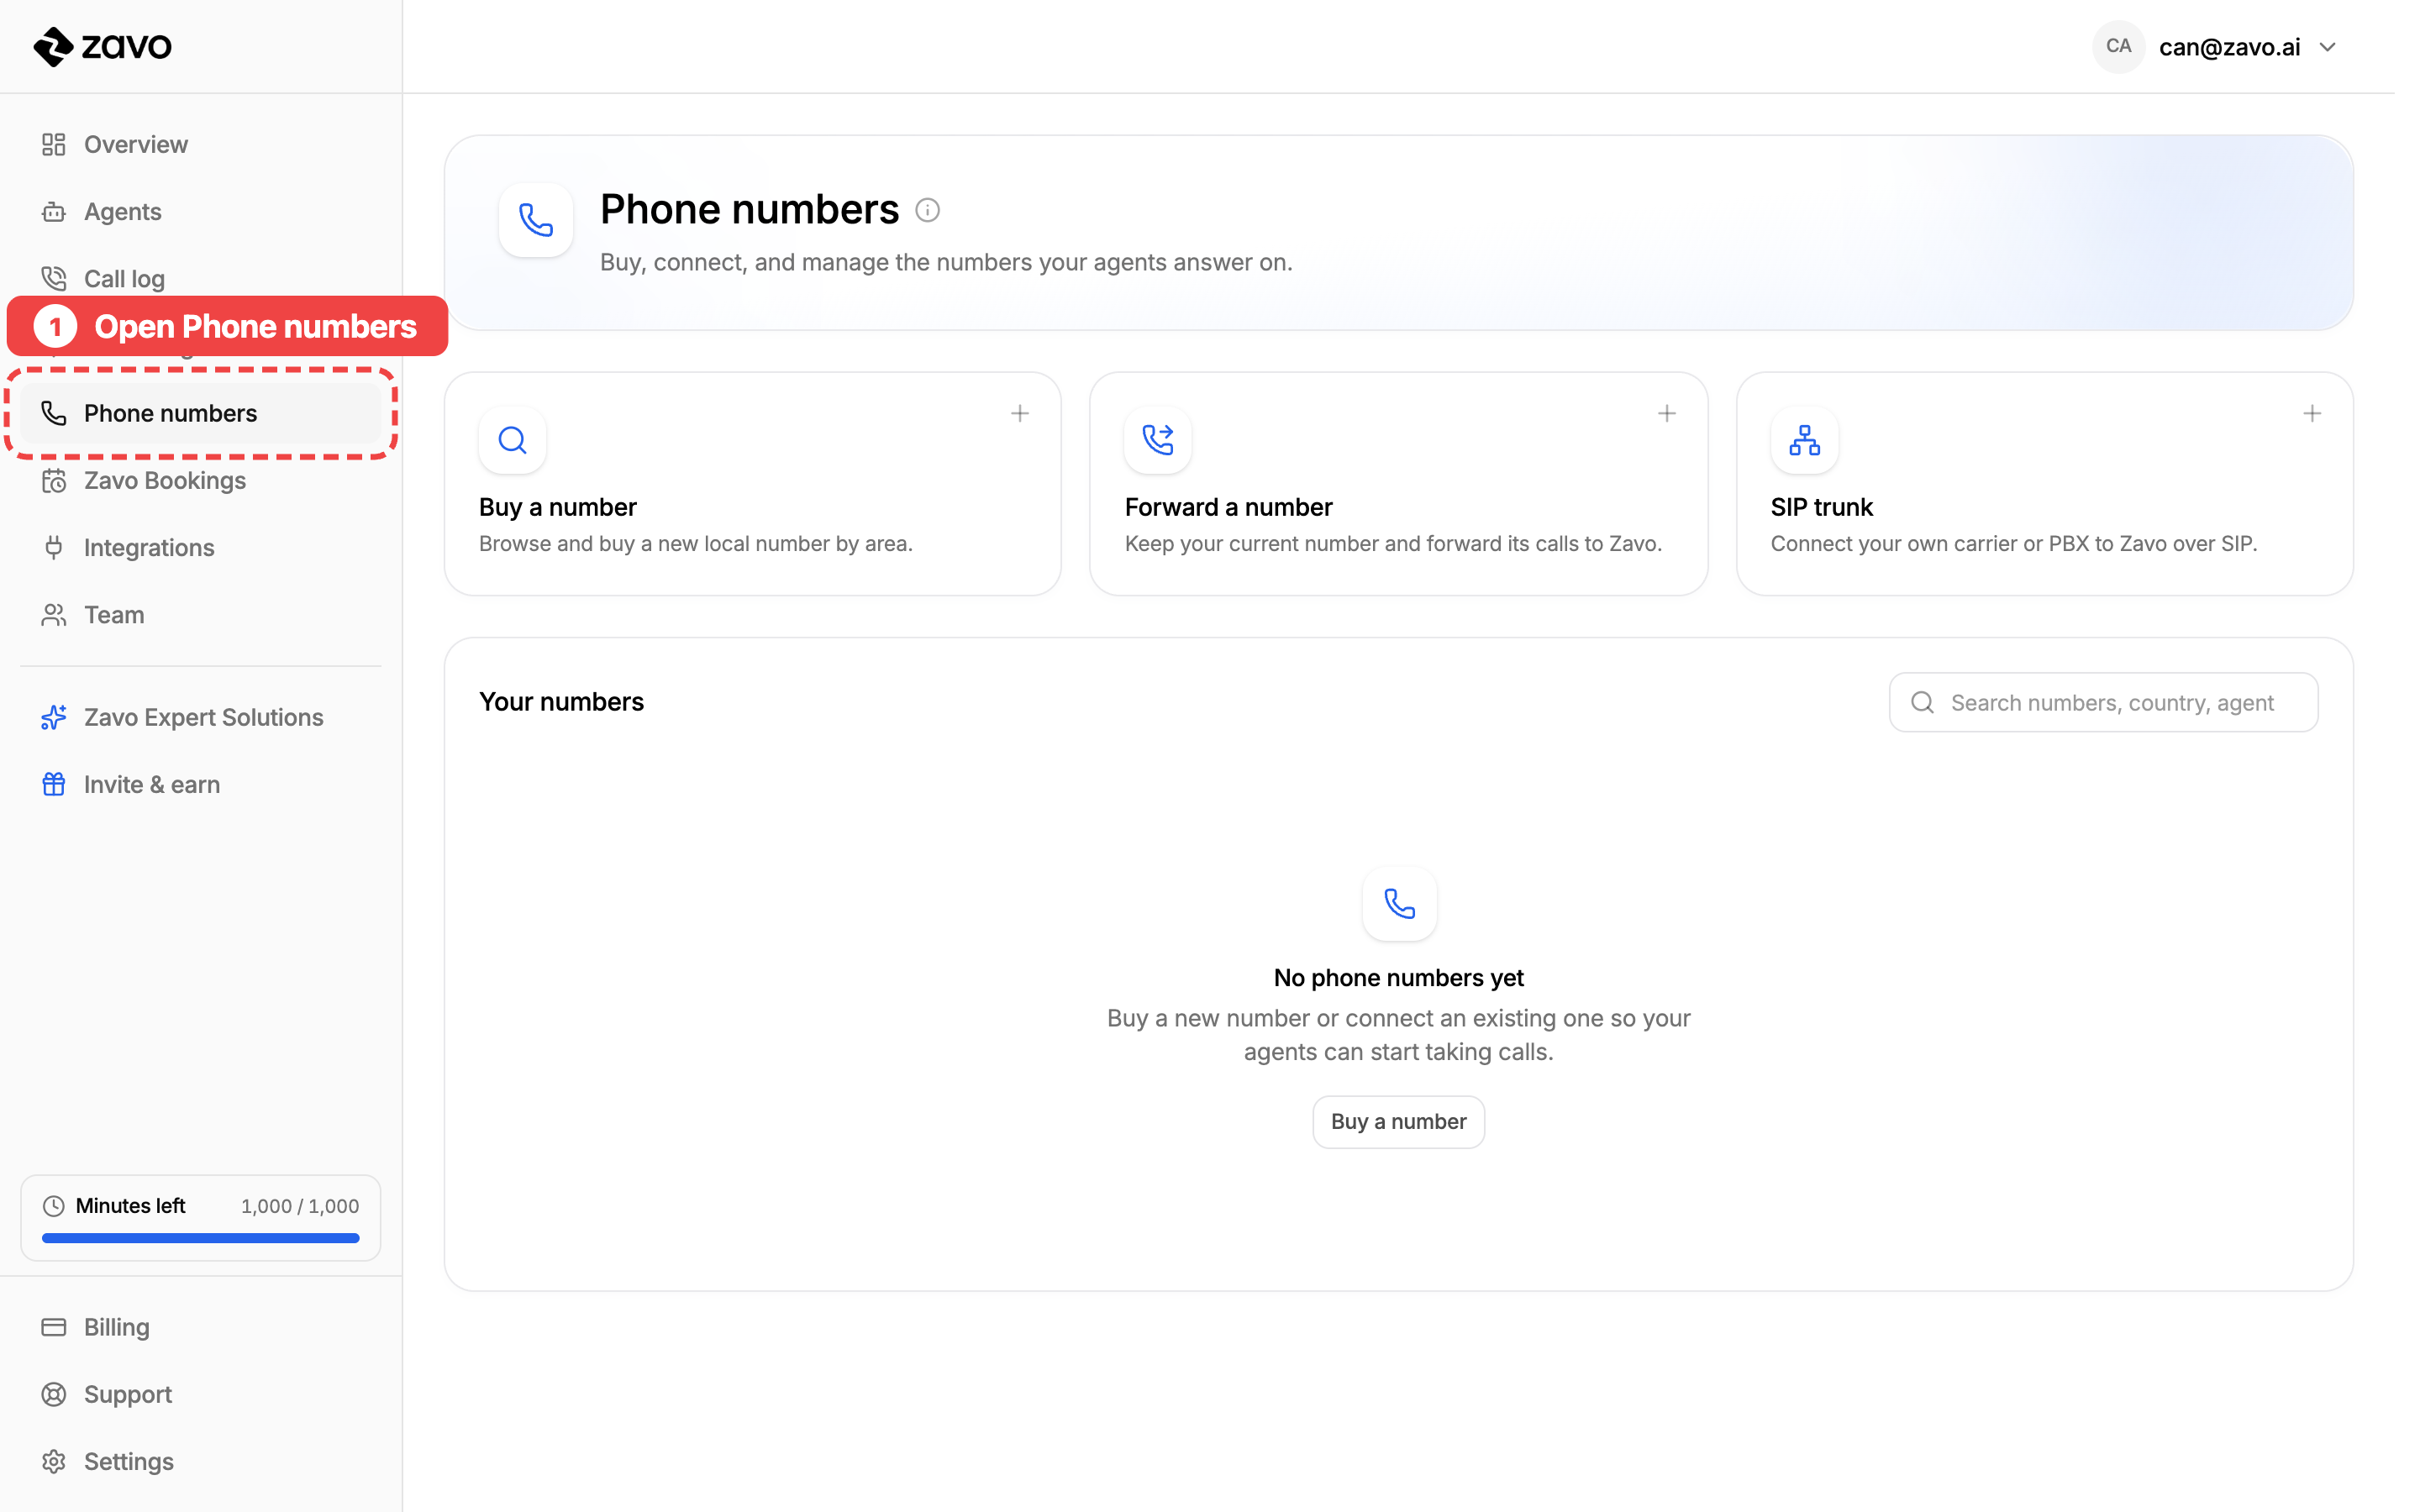The image size is (2420, 1512).
Task: Click the Buy a number search icon
Action: pyautogui.click(x=512, y=440)
